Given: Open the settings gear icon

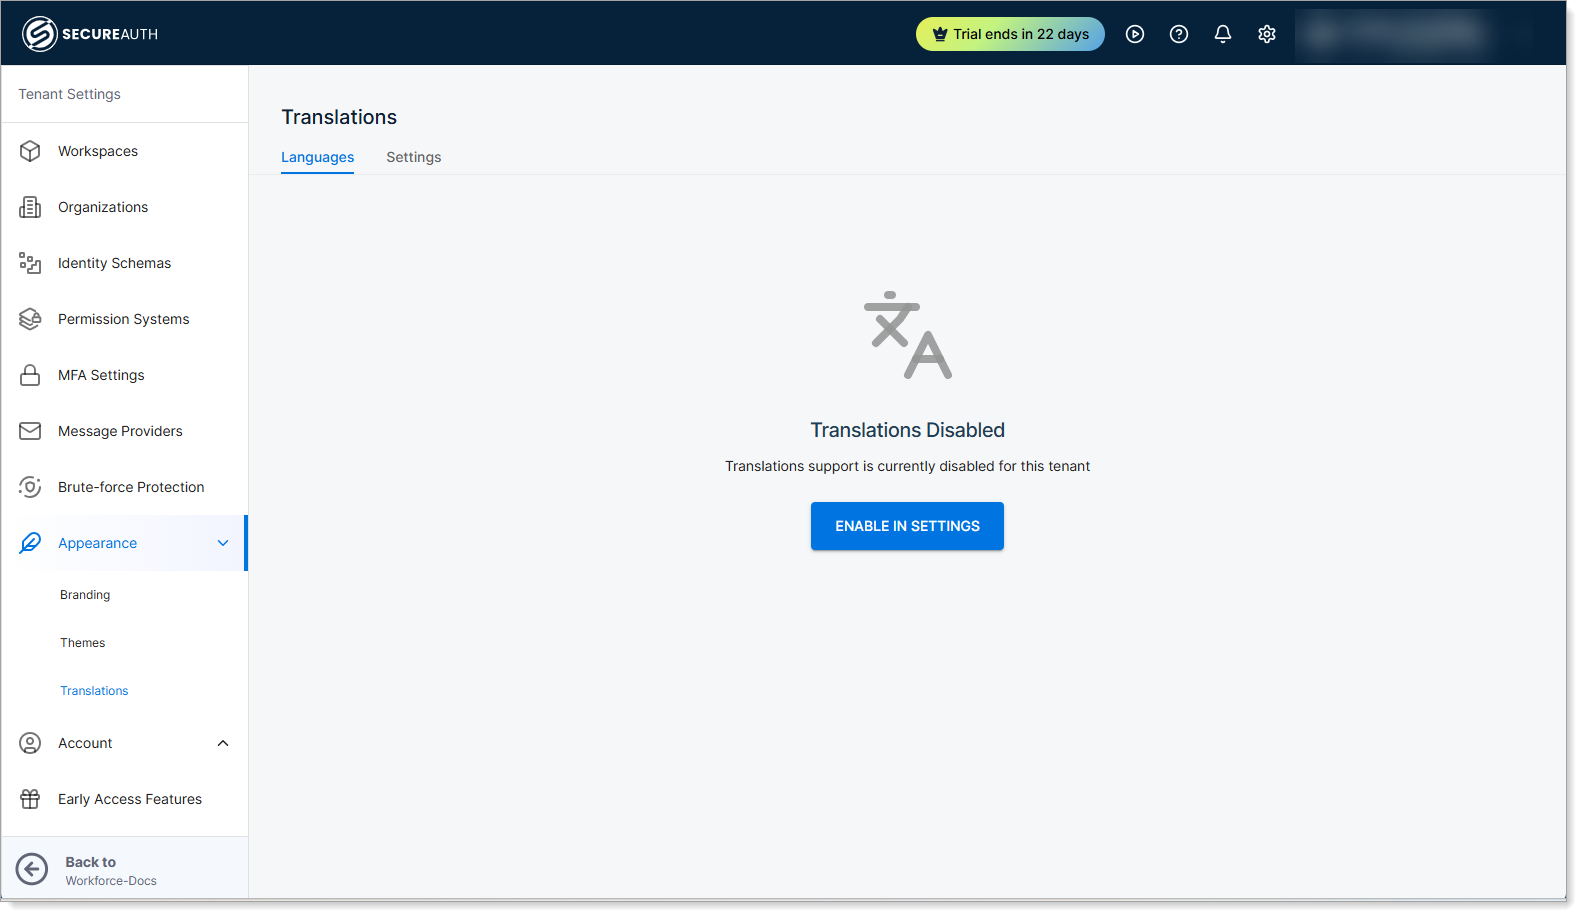Looking at the screenshot, I should point(1267,34).
